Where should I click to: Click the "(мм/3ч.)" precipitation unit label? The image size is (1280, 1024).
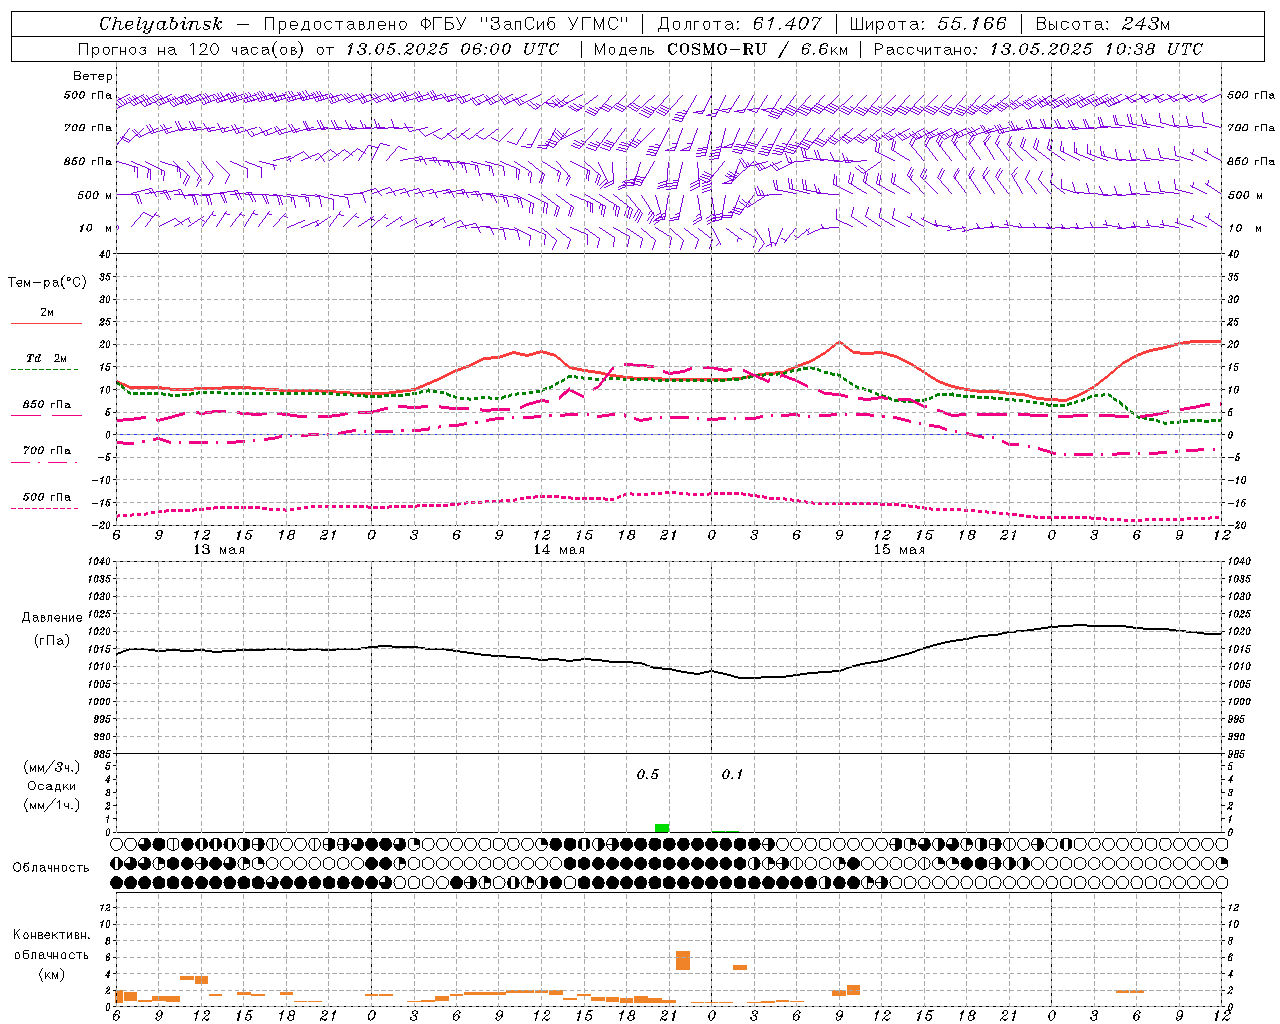[x=52, y=767]
